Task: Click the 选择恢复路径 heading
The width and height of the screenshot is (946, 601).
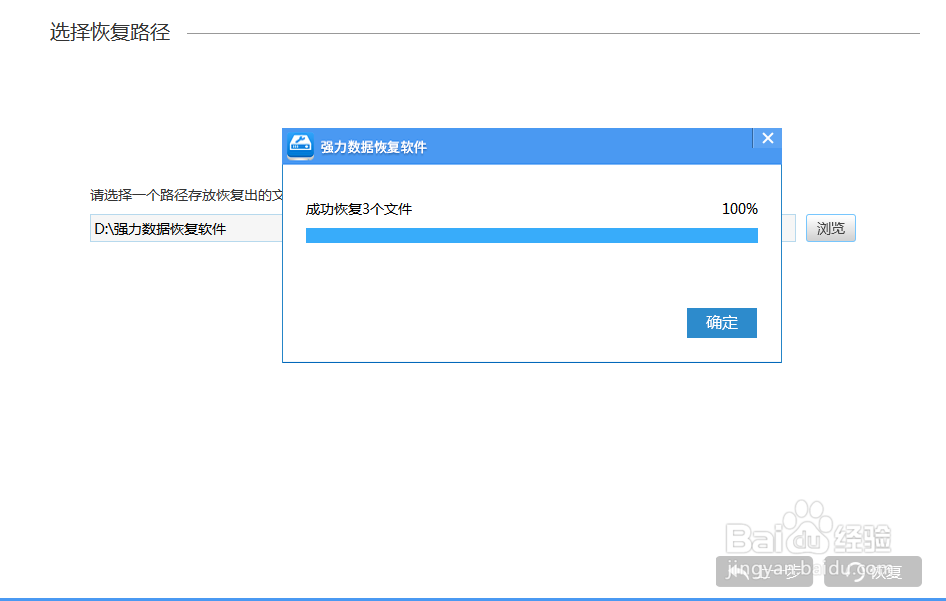Action: [x=110, y=32]
